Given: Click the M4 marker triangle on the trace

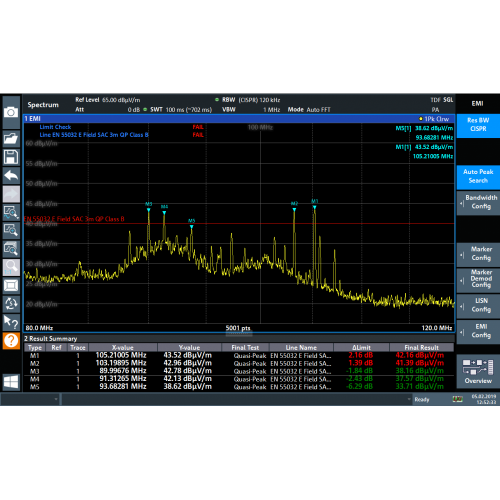Looking at the screenshot, I should tap(164, 213).
